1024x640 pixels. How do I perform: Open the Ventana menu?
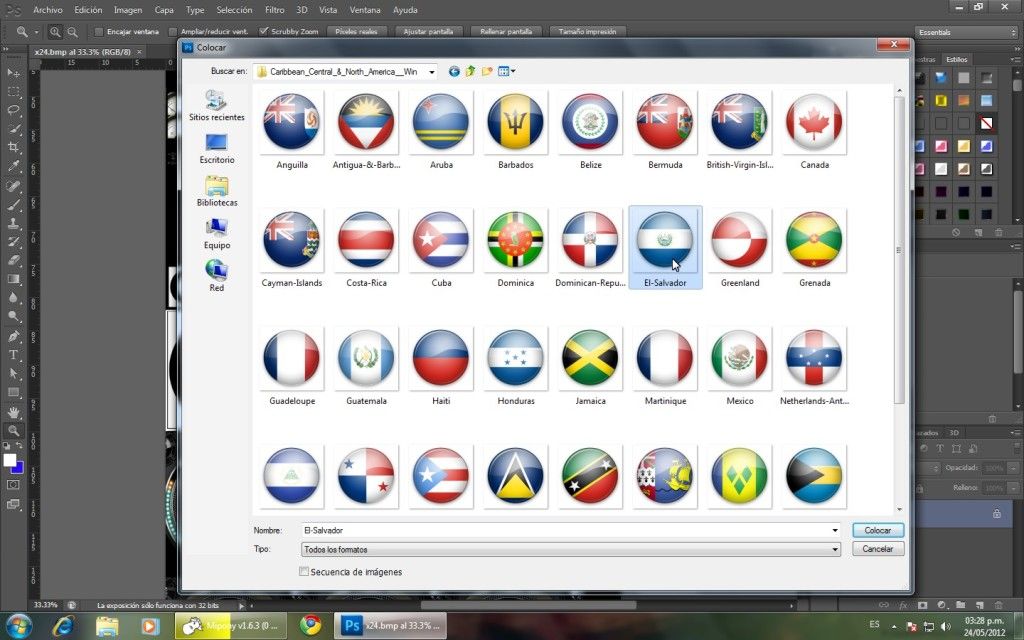[365, 10]
